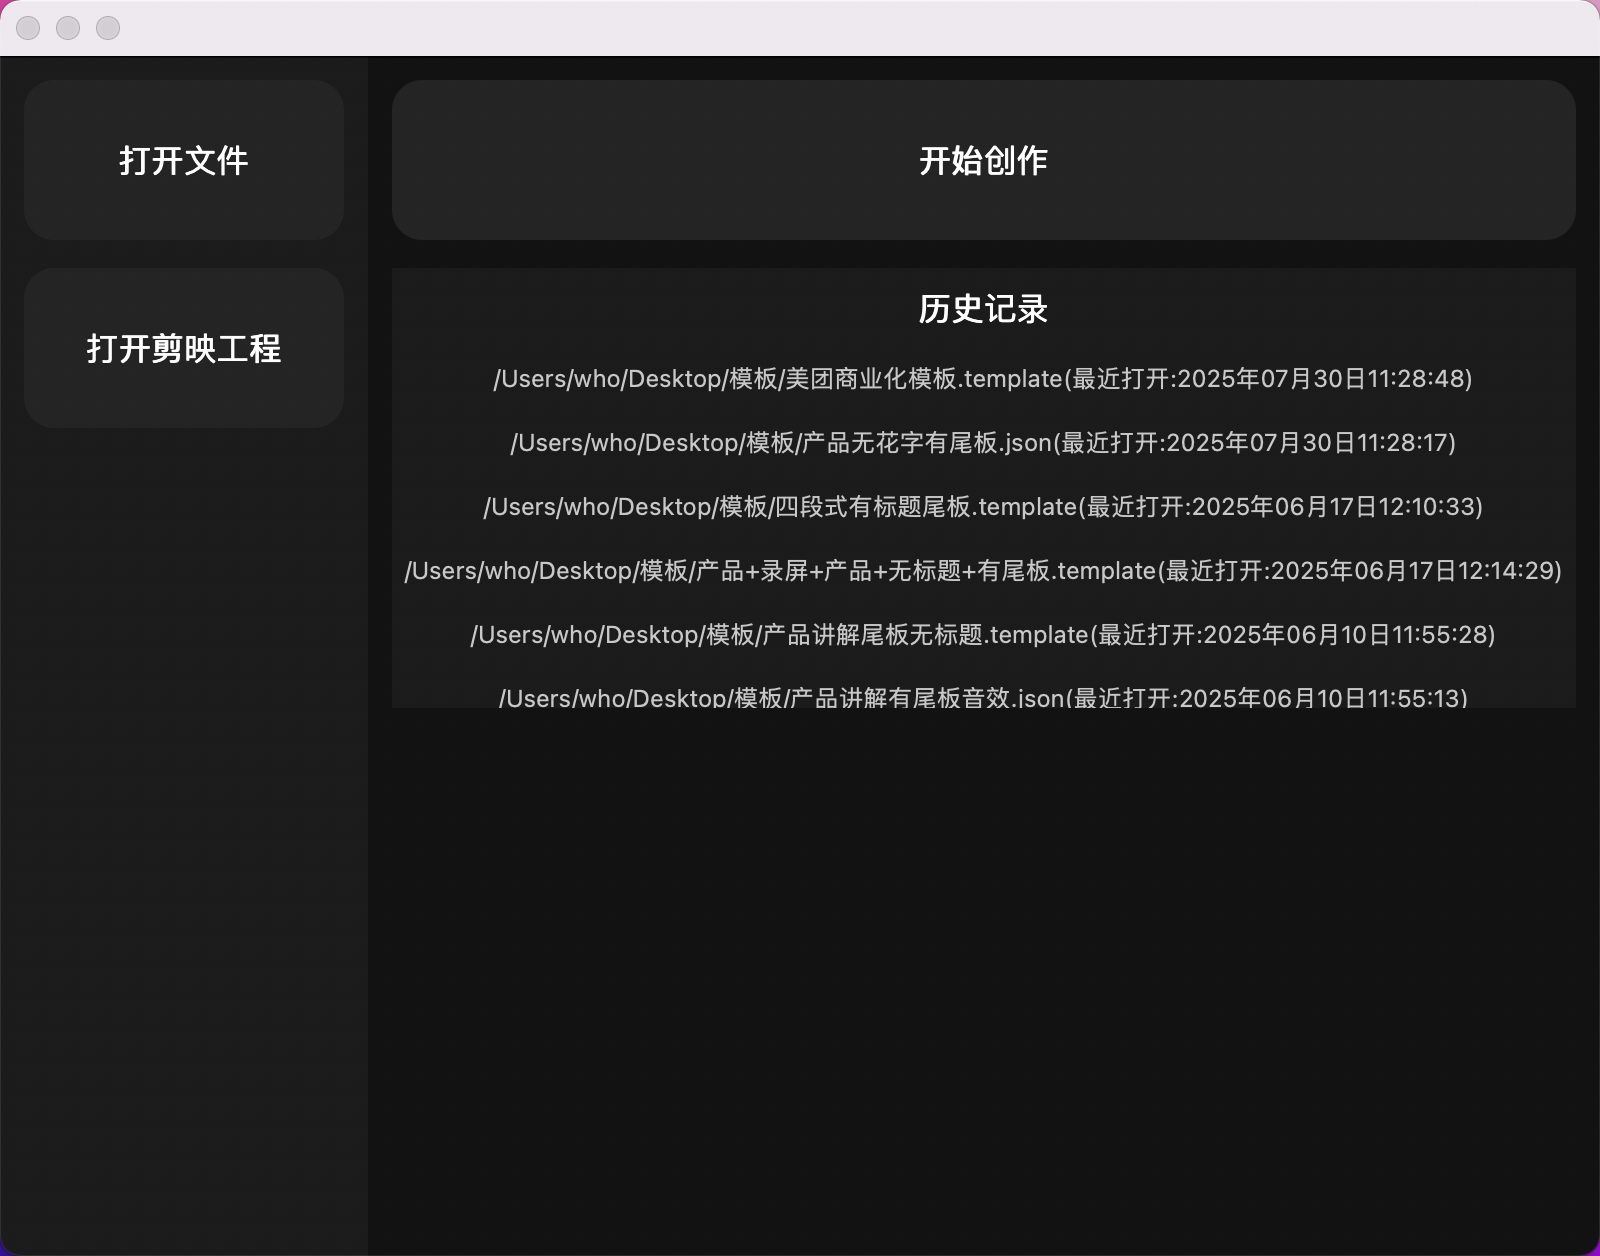Screen dimensions: 1600x1256
Task: Select the 四段式有标题尾板.template record
Action: pos(984,507)
